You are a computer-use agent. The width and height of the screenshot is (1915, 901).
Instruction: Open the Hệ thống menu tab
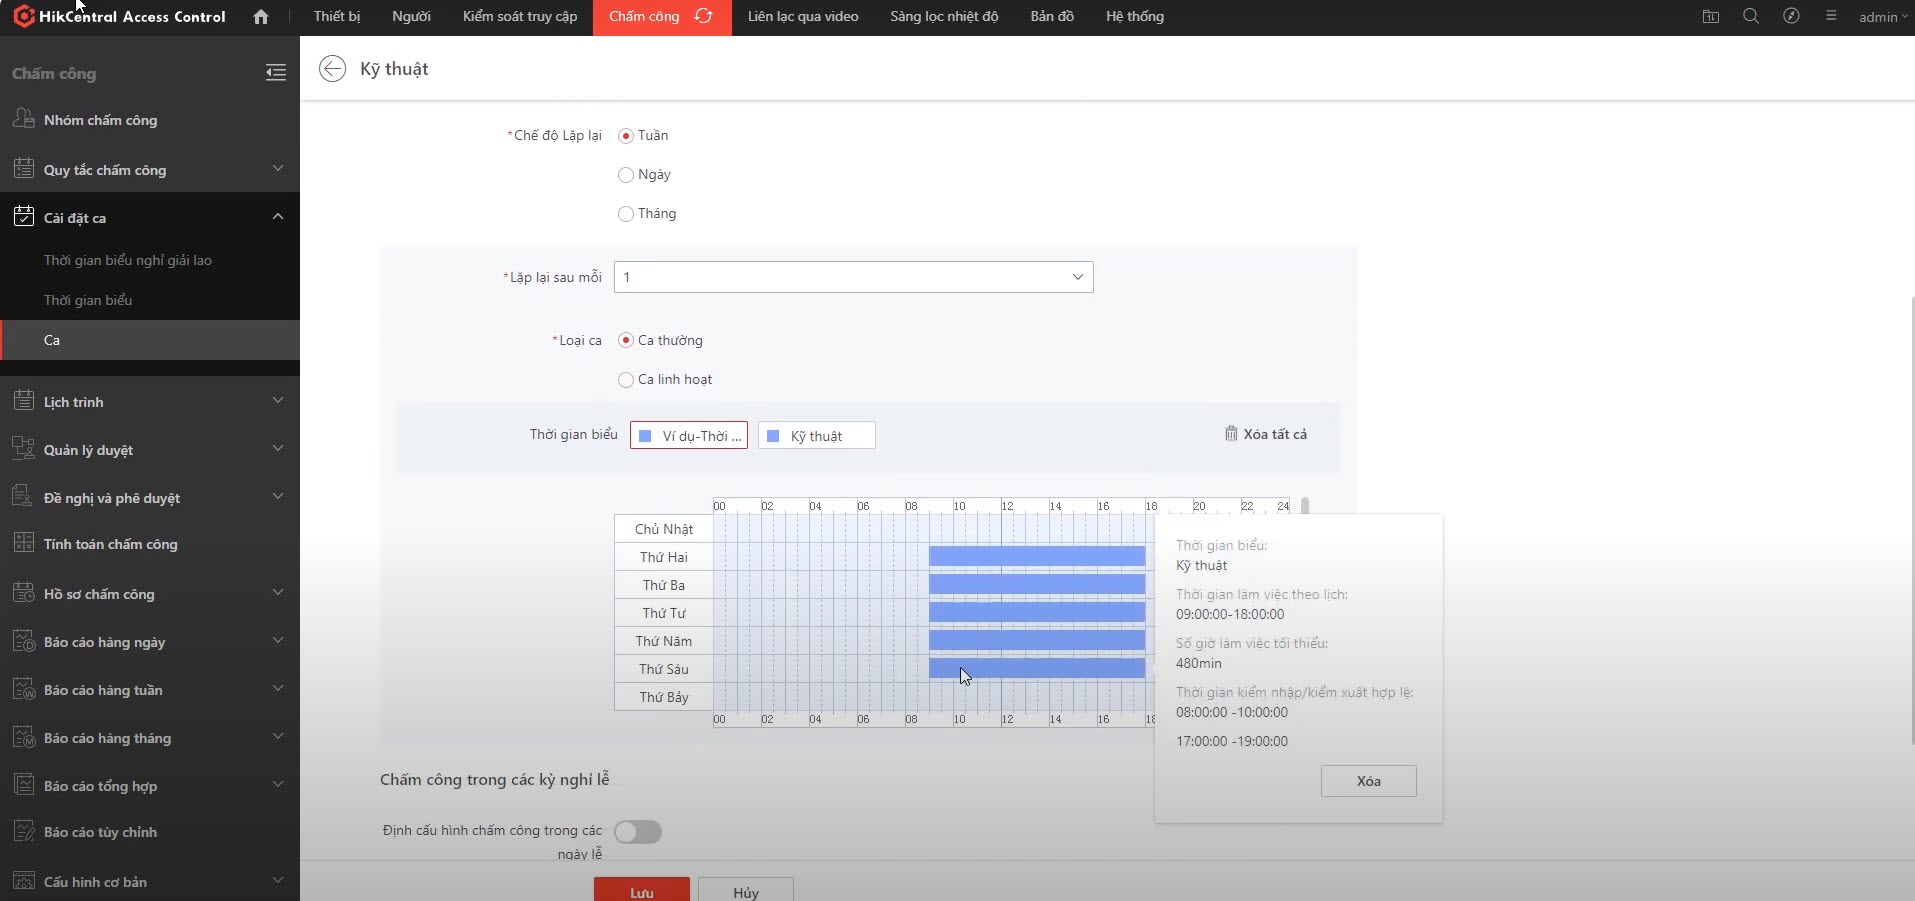coord(1134,17)
